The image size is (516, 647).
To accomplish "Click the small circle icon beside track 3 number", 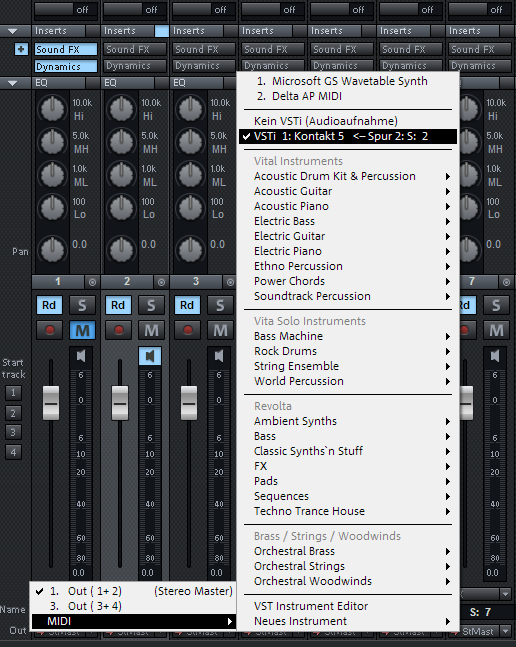I will tap(230, 282).
